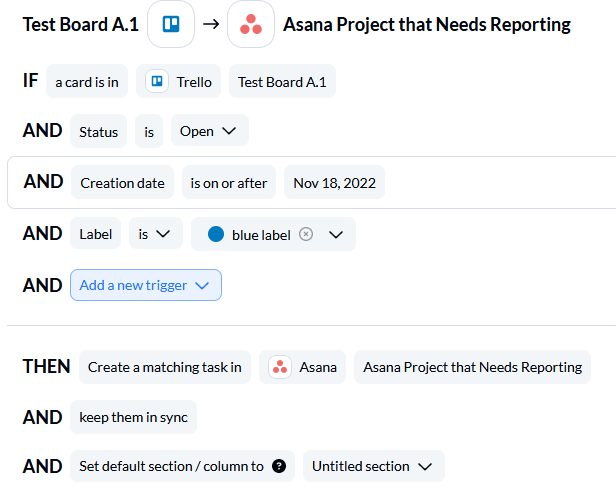Click the blue label color dot
This screenshot has width=616, height=501.
coord(216,234)
